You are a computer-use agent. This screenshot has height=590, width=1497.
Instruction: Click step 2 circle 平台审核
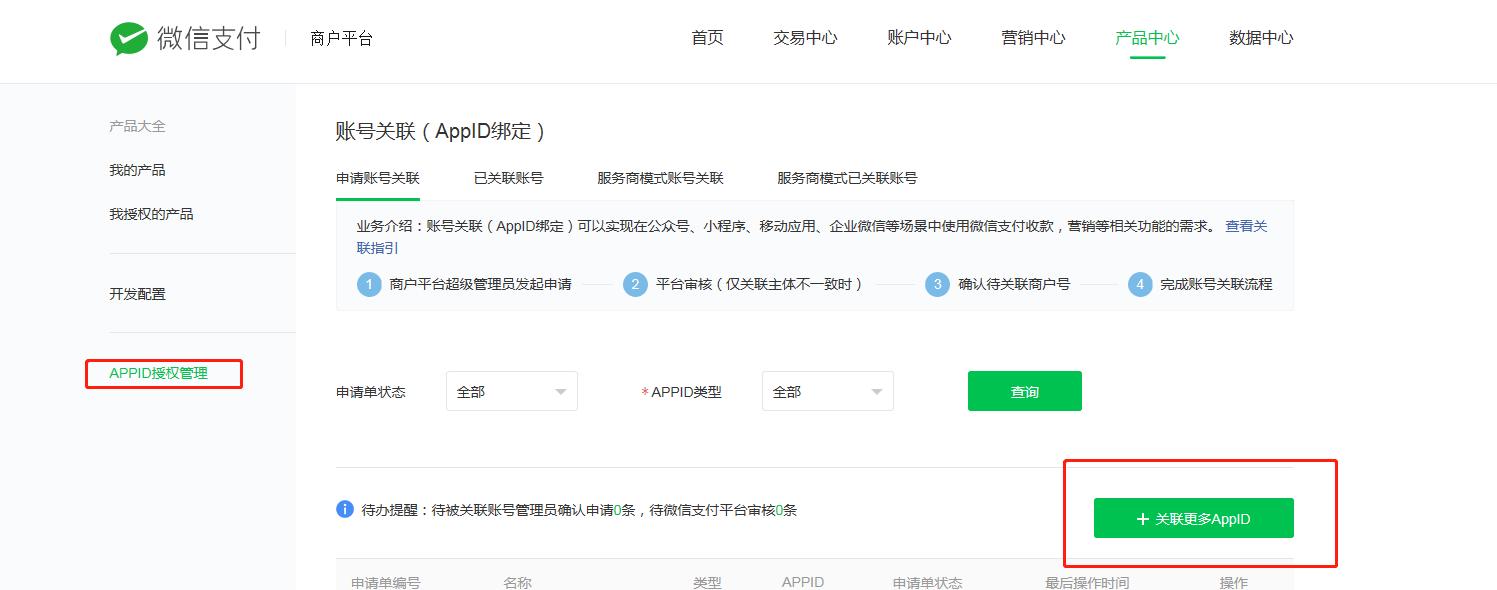[x=635, y=284]
